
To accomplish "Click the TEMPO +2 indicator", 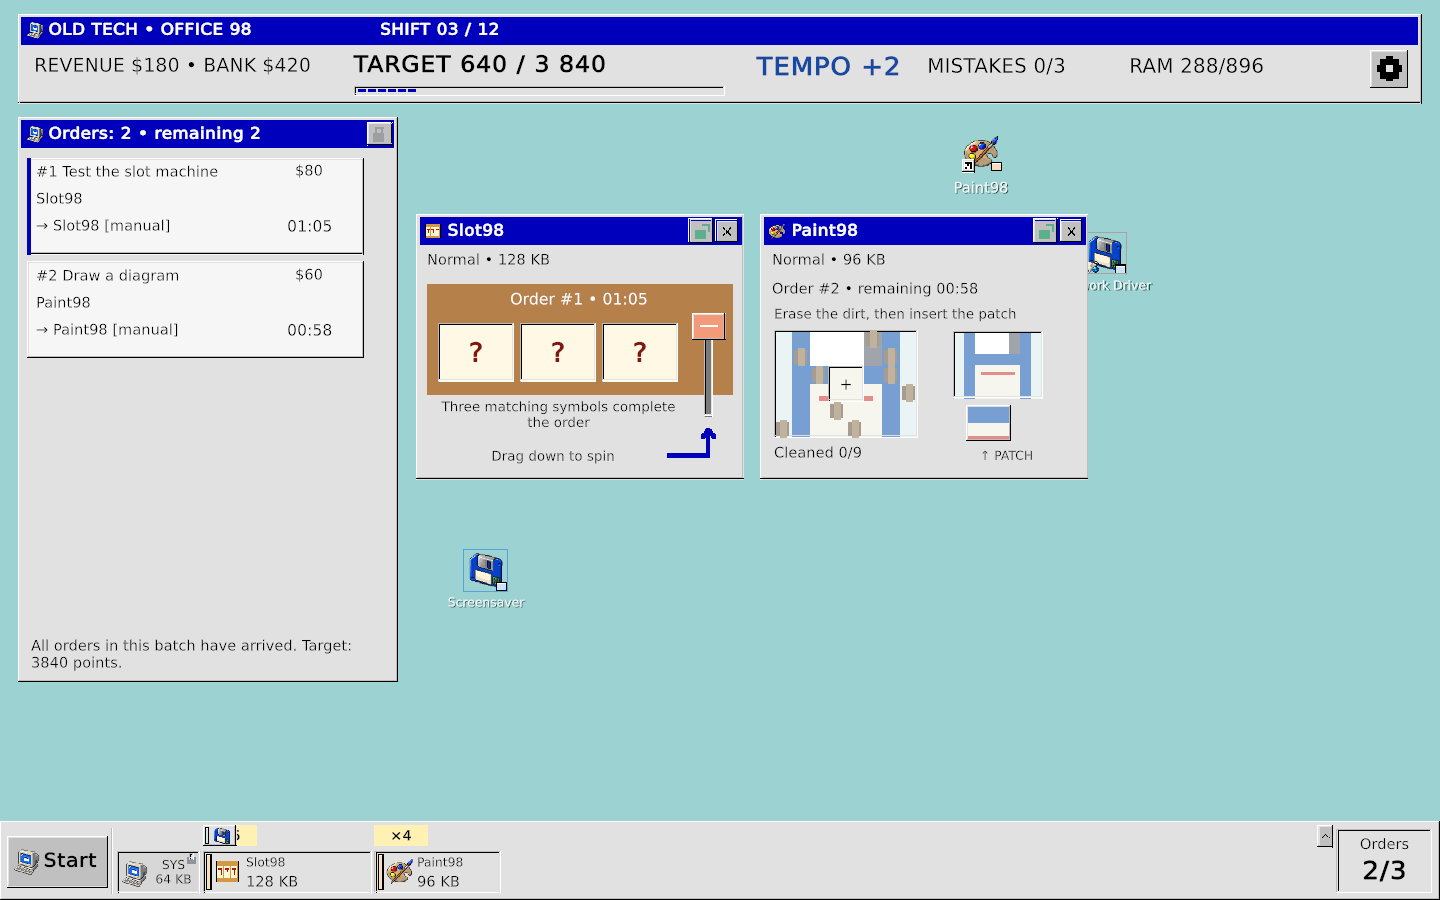I will 828,67.
